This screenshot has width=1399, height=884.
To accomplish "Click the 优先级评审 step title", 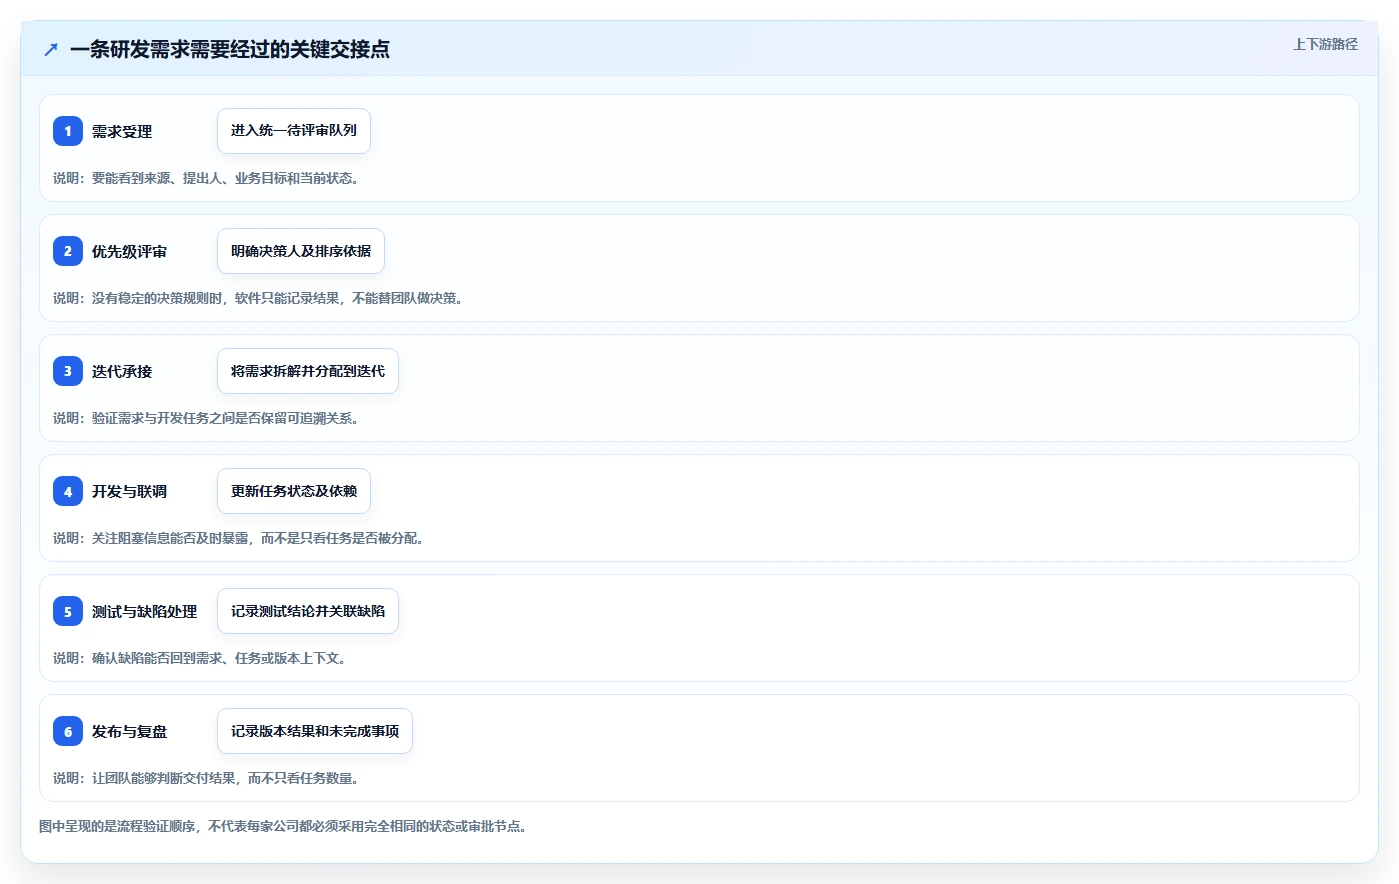I will coord(129,251).
